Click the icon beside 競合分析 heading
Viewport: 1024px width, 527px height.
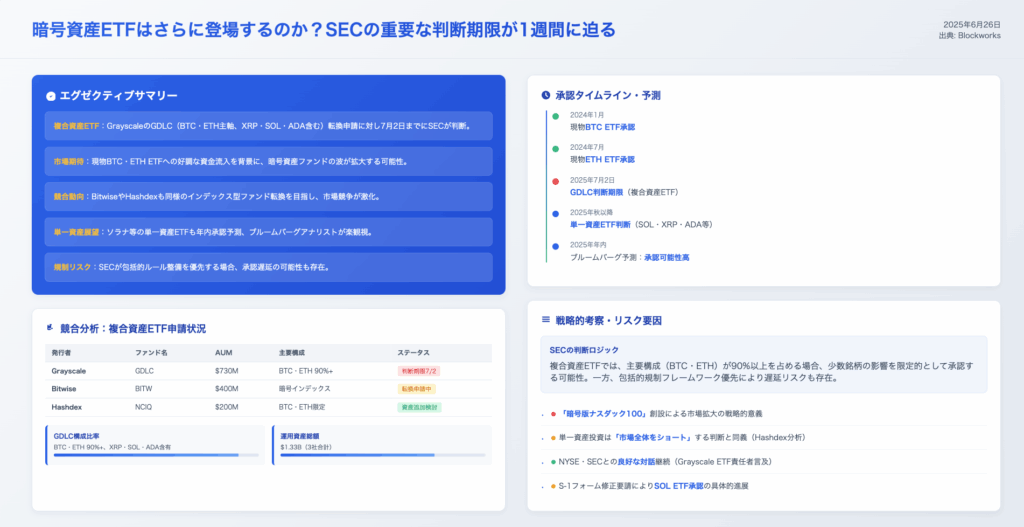pos(50,328)
